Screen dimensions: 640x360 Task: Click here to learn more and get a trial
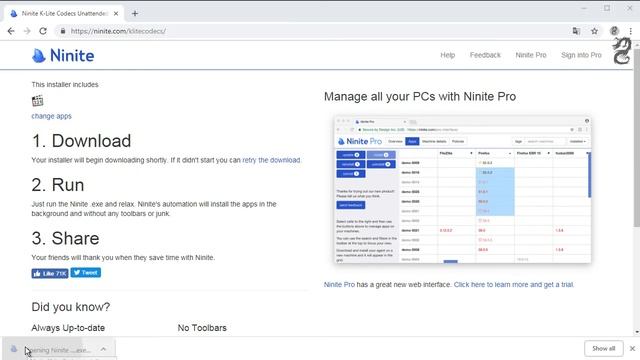pyautogui.click(x=514, y=284)
